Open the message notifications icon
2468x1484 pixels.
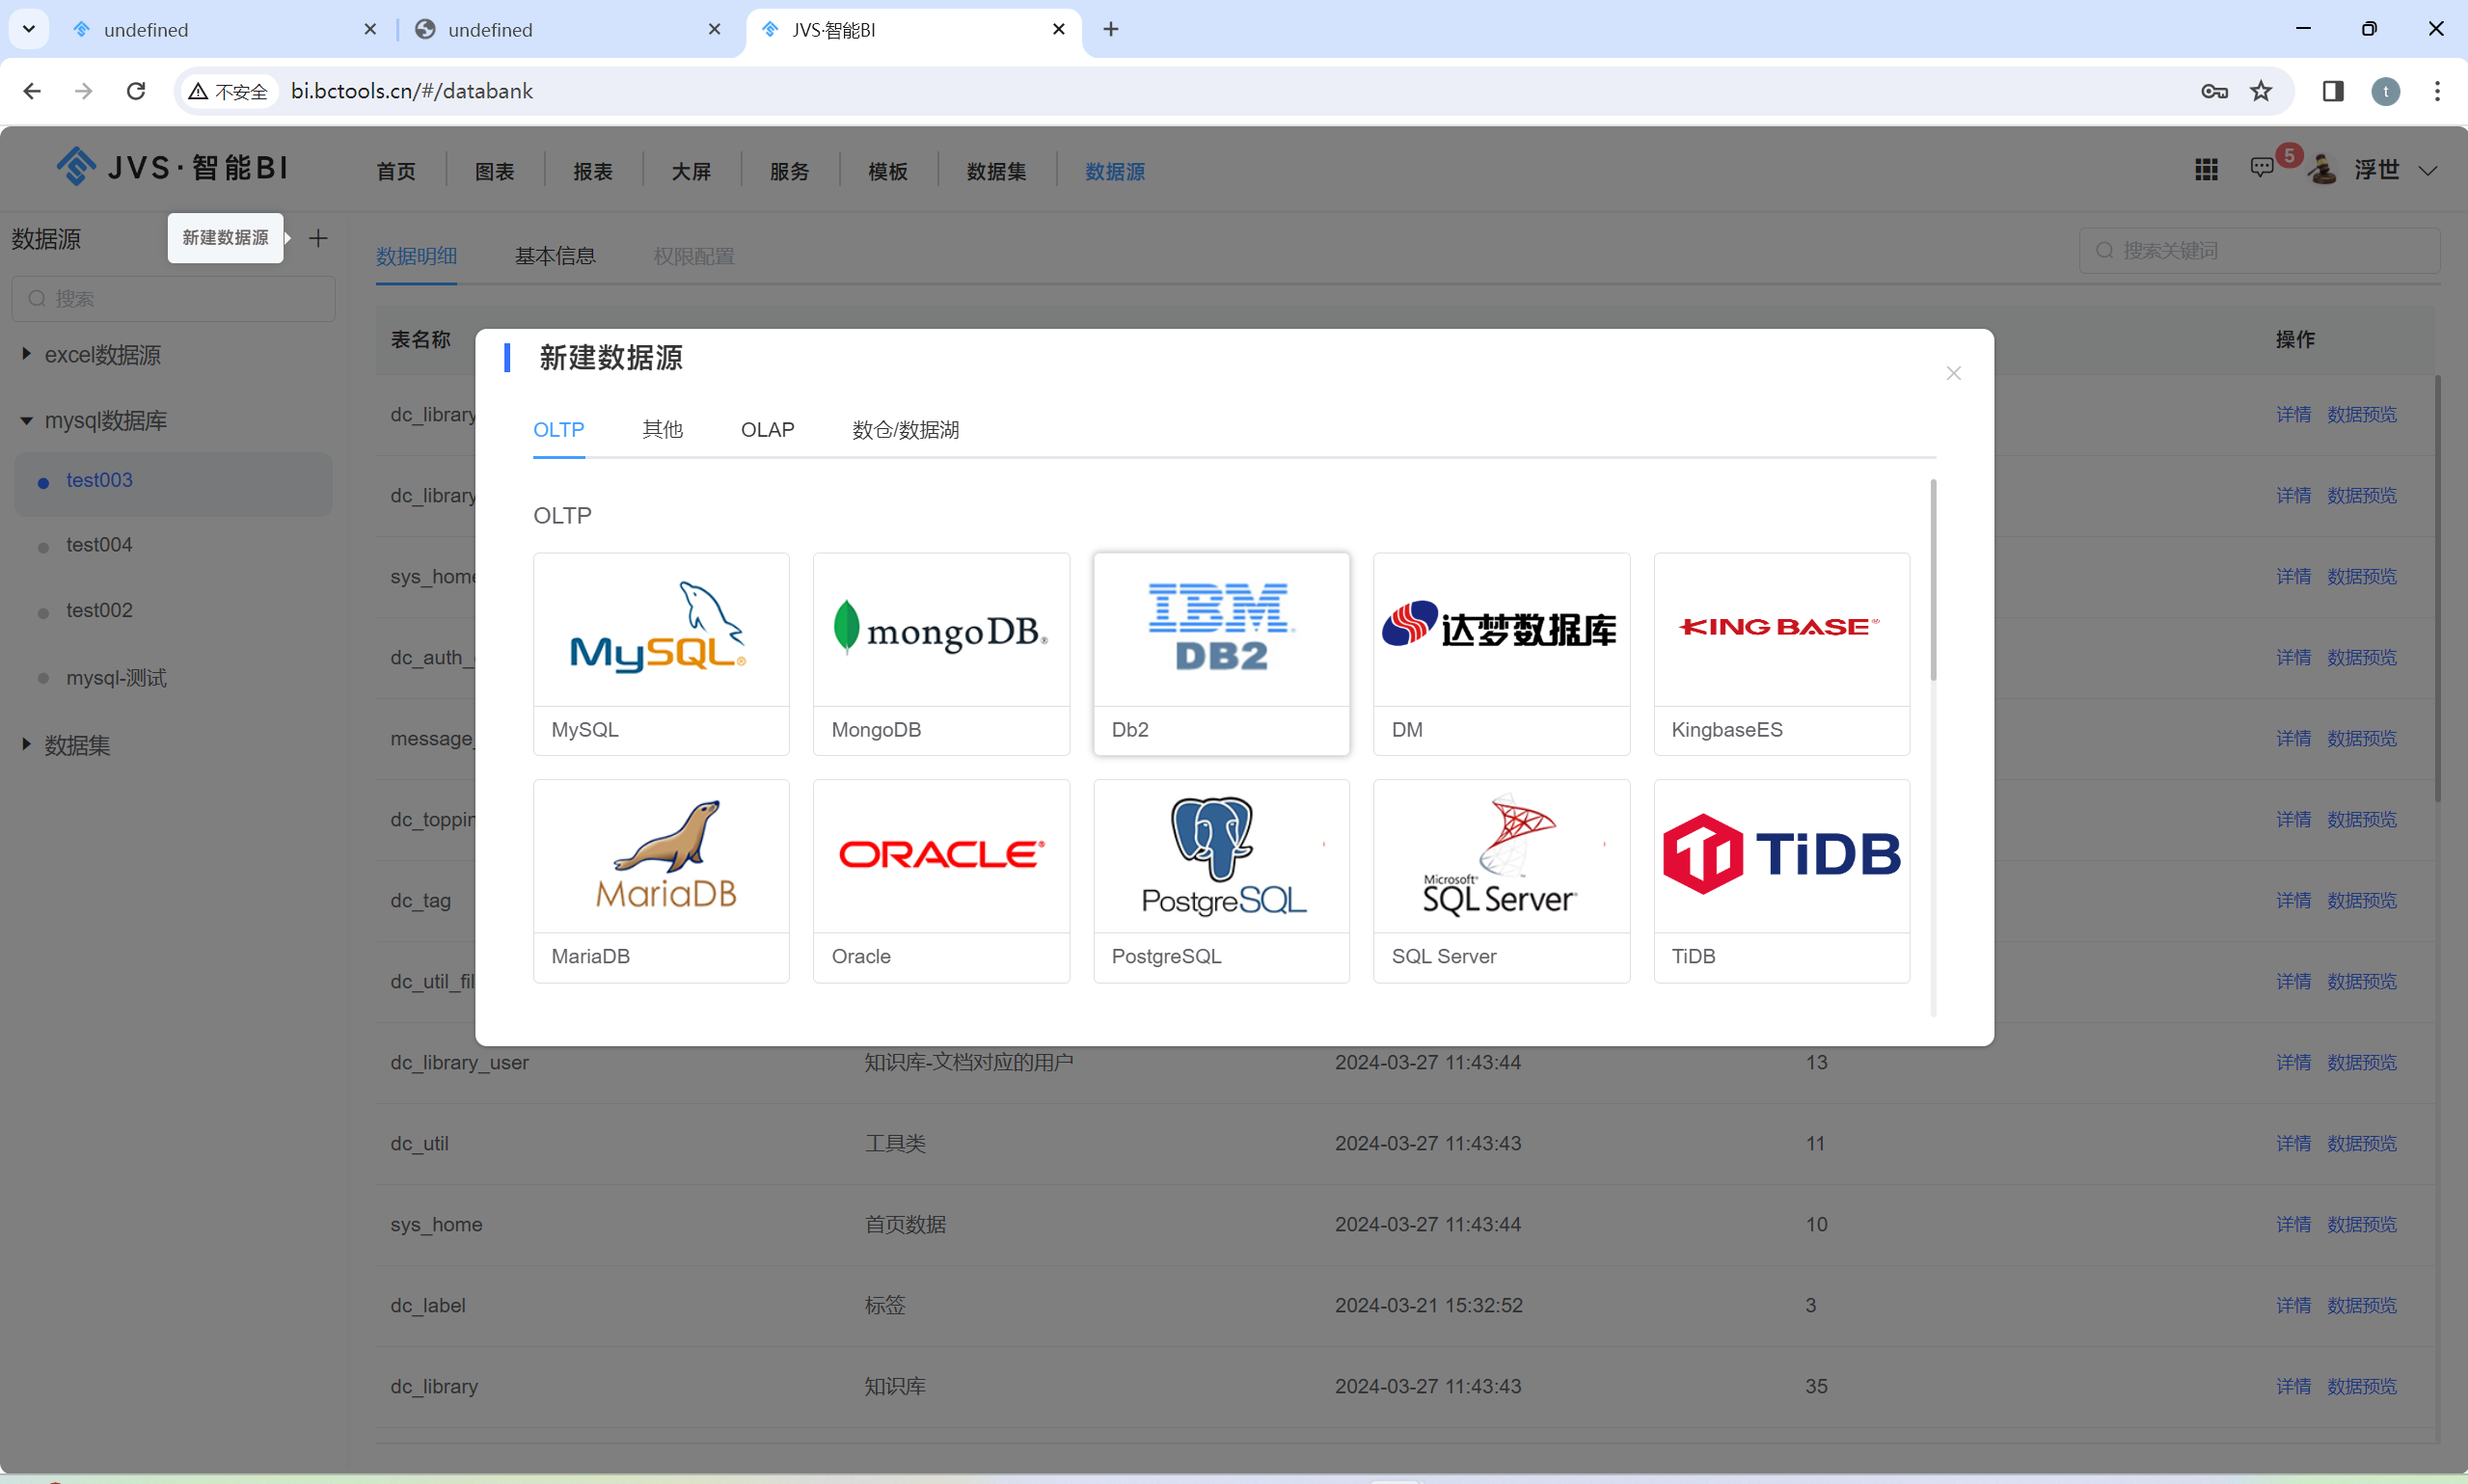tap(2261, 168)
